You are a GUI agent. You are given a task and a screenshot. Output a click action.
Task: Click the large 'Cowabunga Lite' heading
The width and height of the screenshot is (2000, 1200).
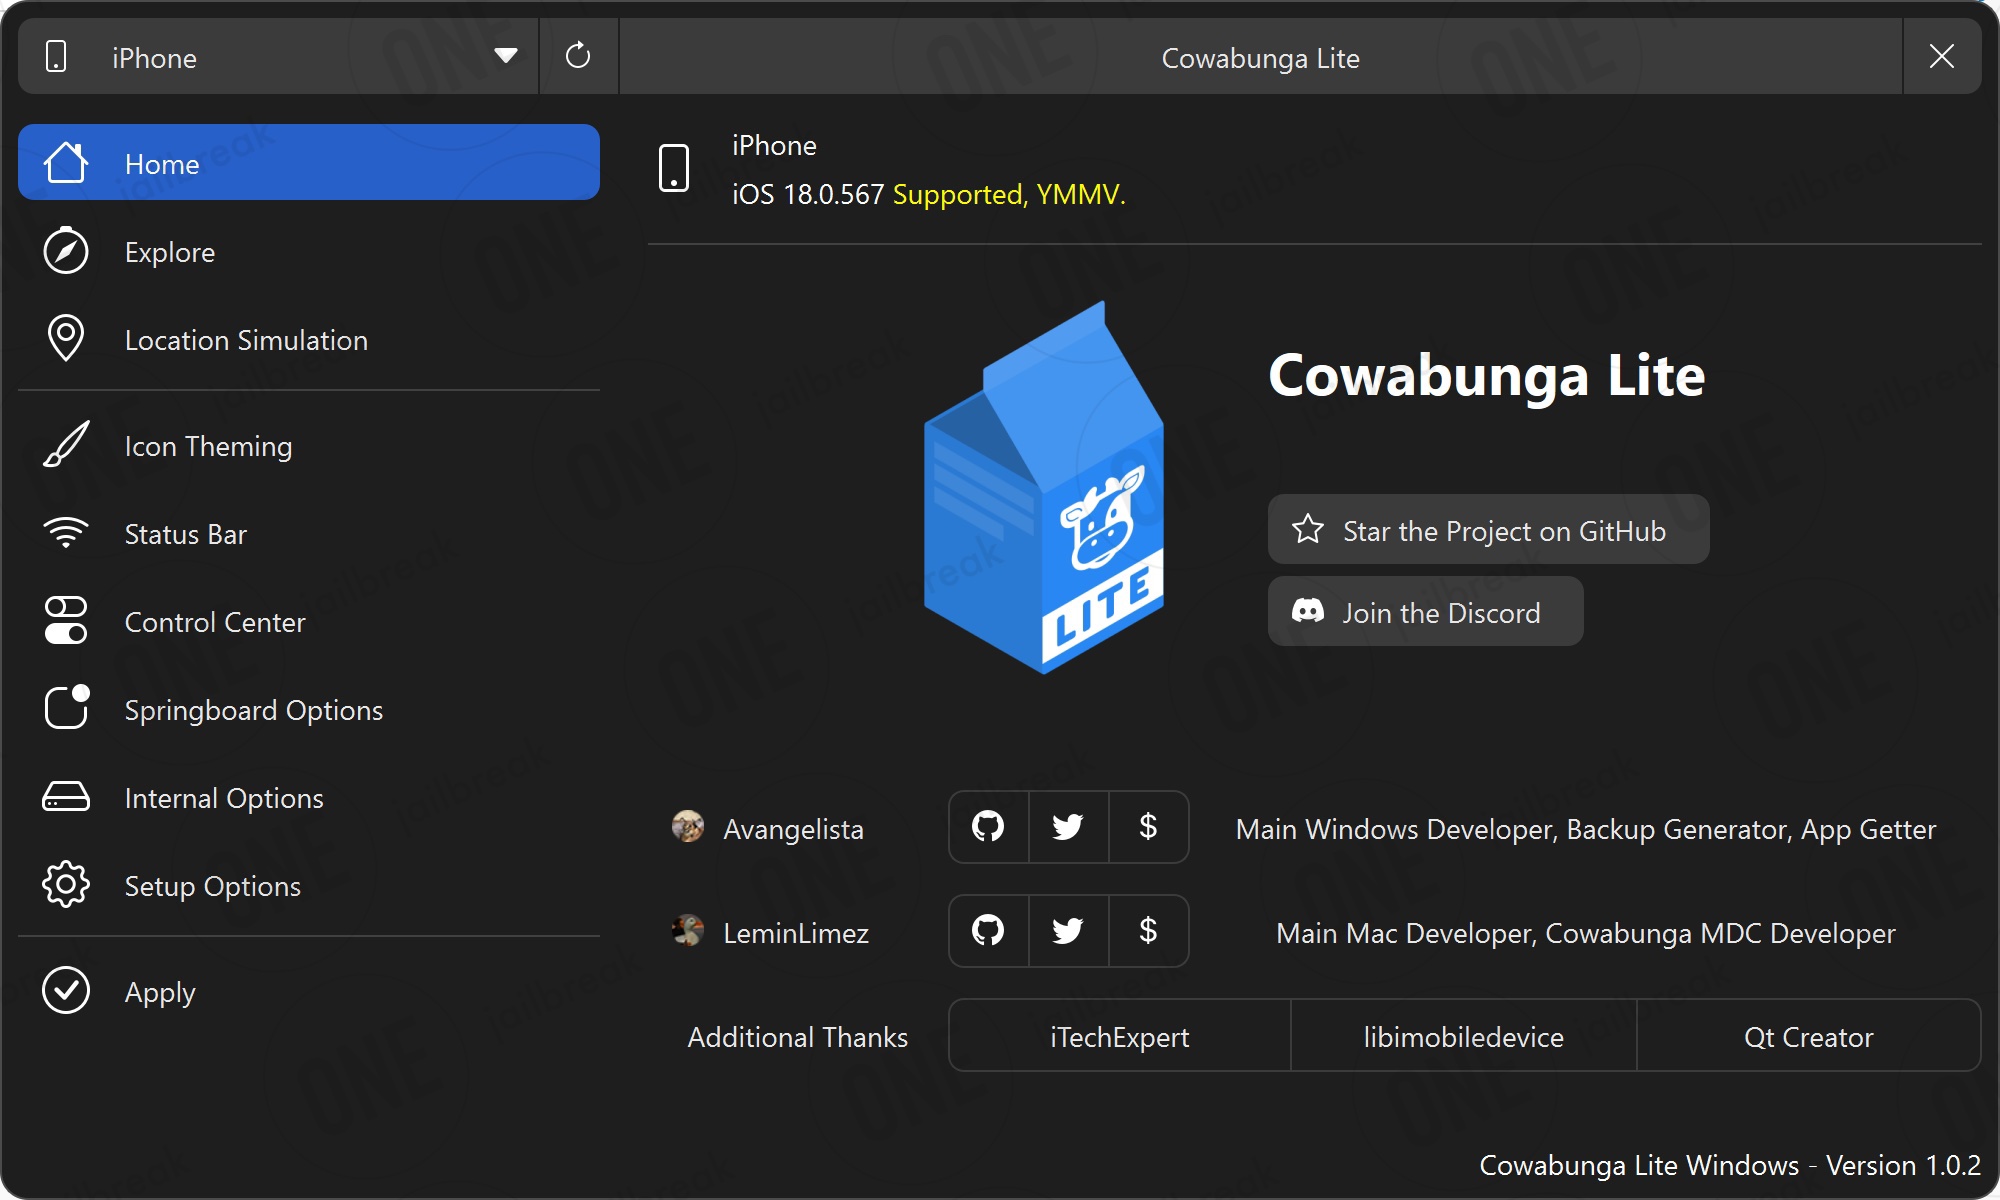[x=1487, y=376]
